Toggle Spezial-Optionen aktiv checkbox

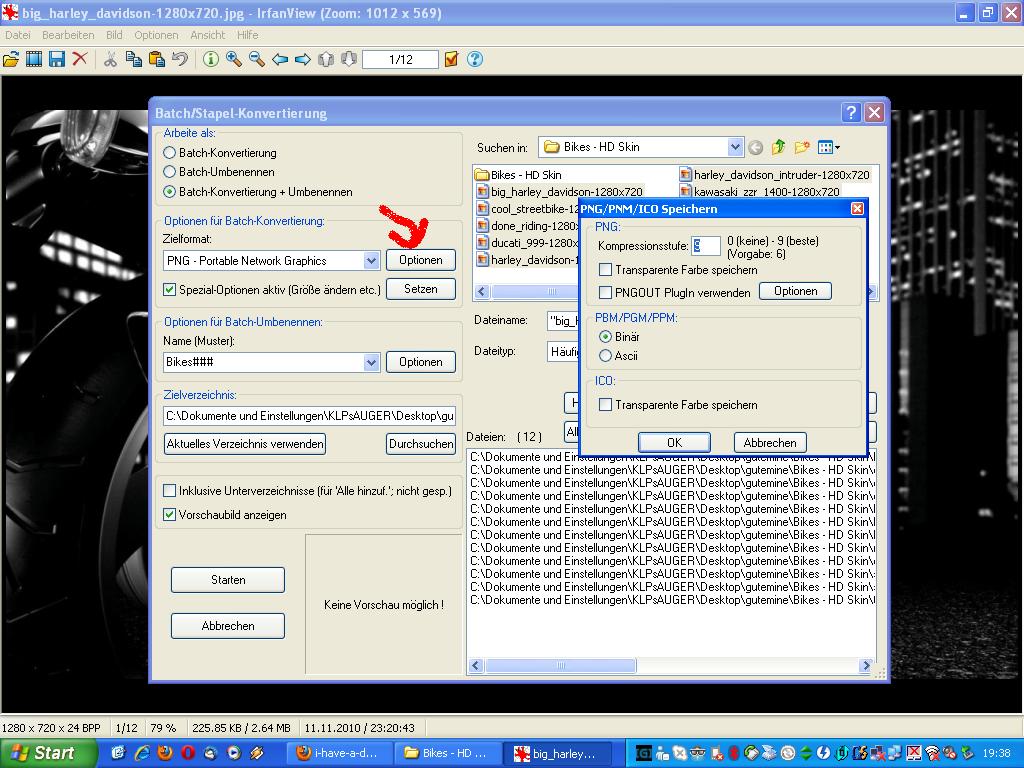pyautogui.click(x=169, y=289)
